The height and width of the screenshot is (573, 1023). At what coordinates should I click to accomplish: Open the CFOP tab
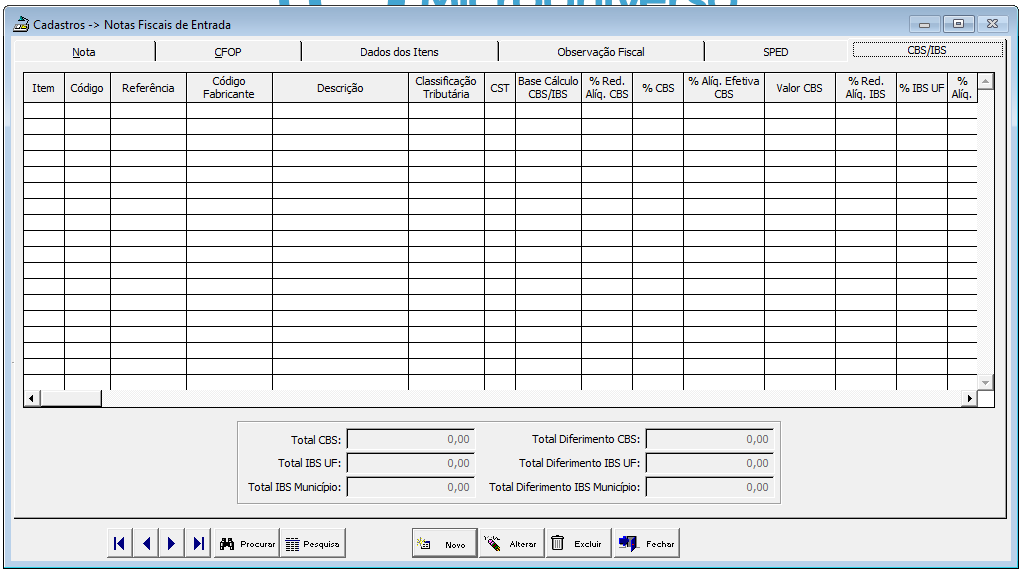228,52
